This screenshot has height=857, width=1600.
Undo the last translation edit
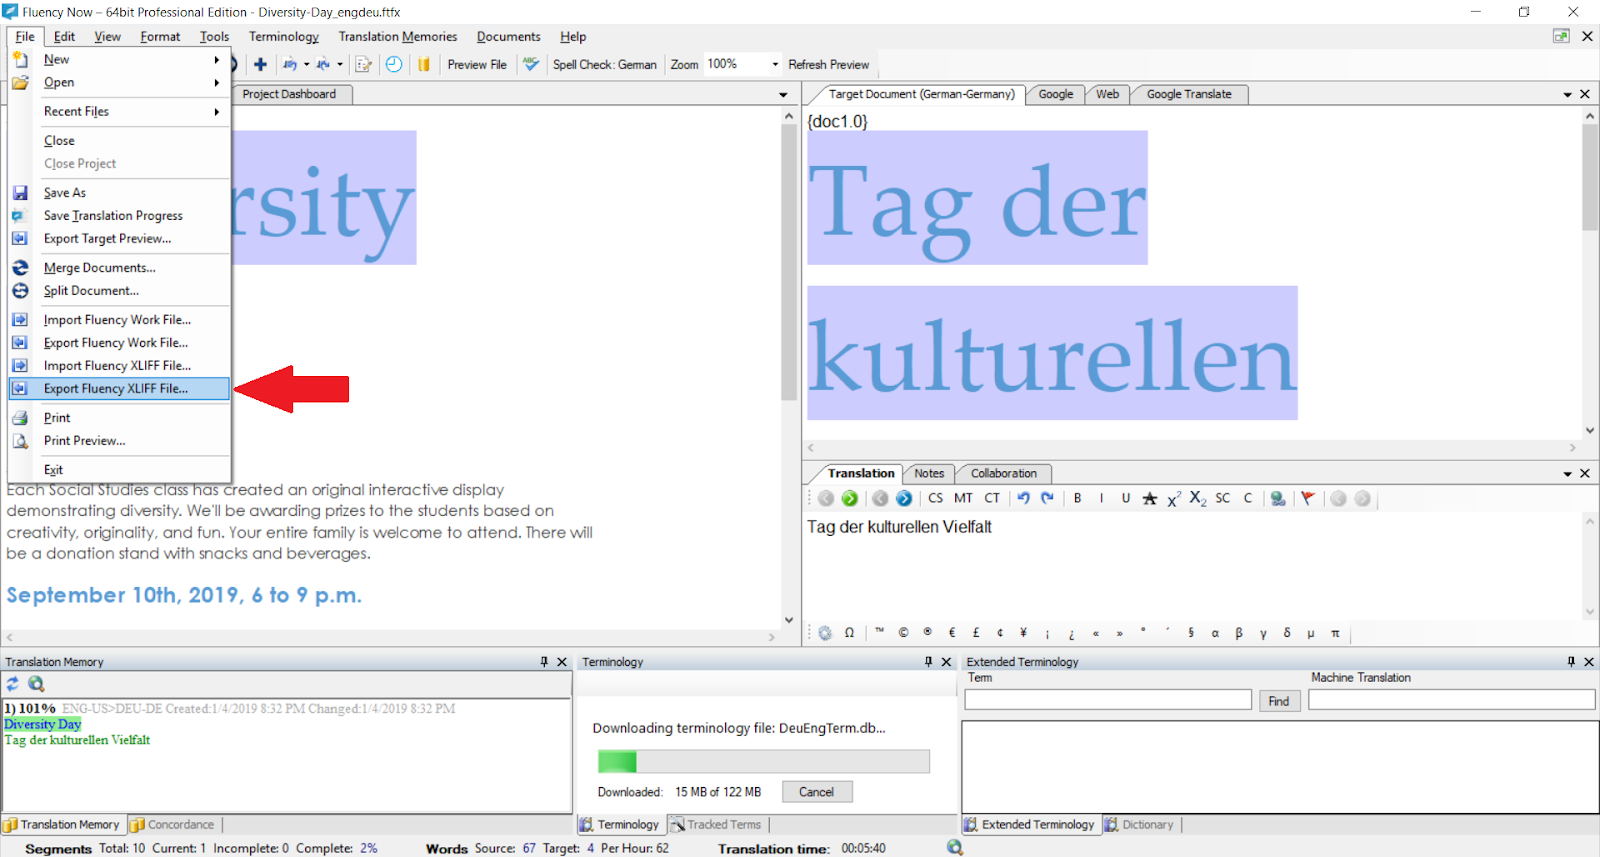tap(1023, 498)
